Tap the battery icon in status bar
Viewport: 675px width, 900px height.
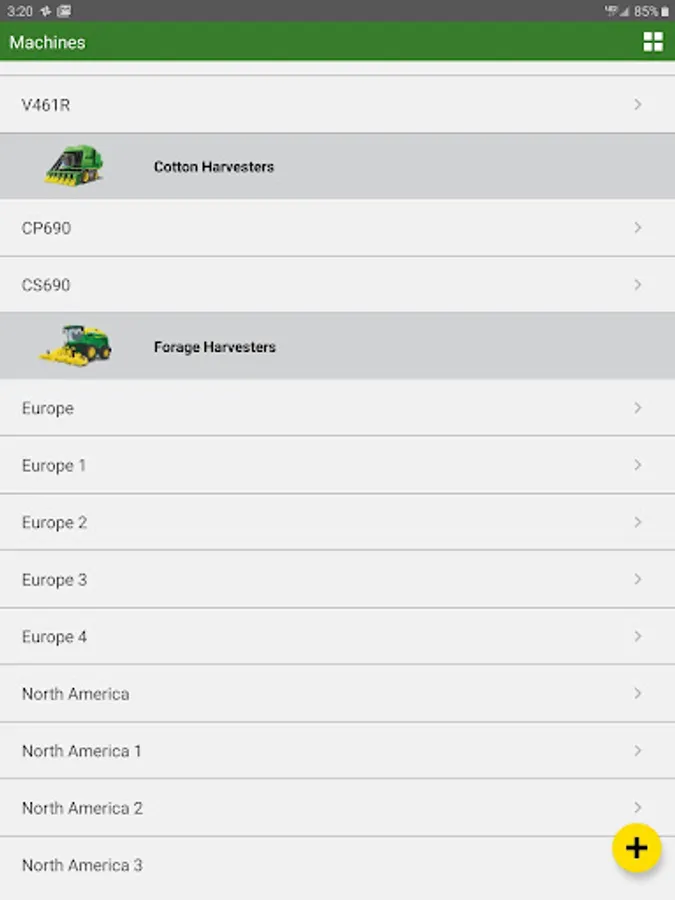coord(666,11)
